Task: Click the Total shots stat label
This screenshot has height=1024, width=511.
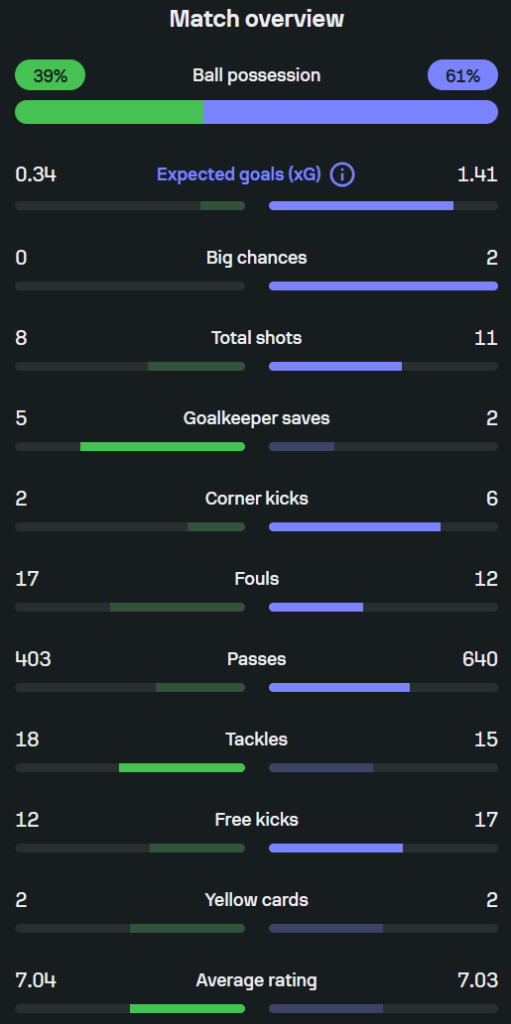Action: 256,338
